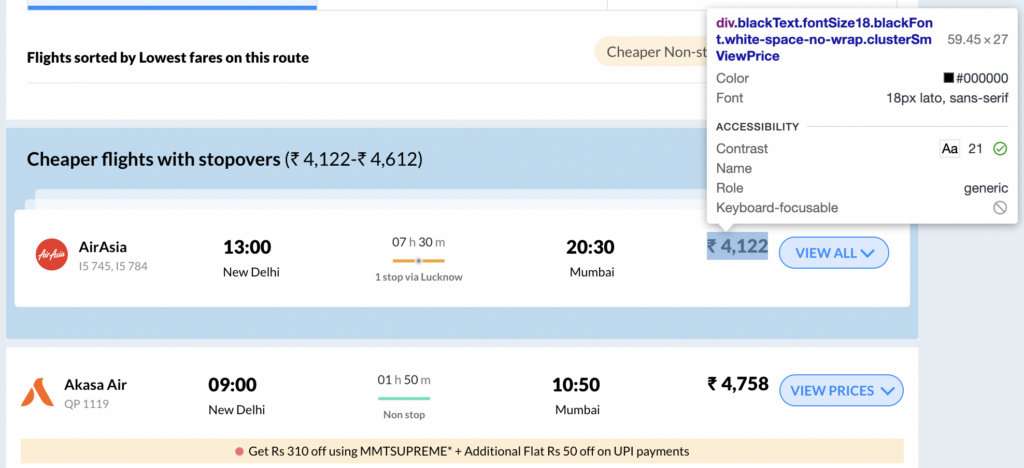Select the Cheaper Non-stop filter pill
This screenshot has height=468, width=1024.
point(652,52)
